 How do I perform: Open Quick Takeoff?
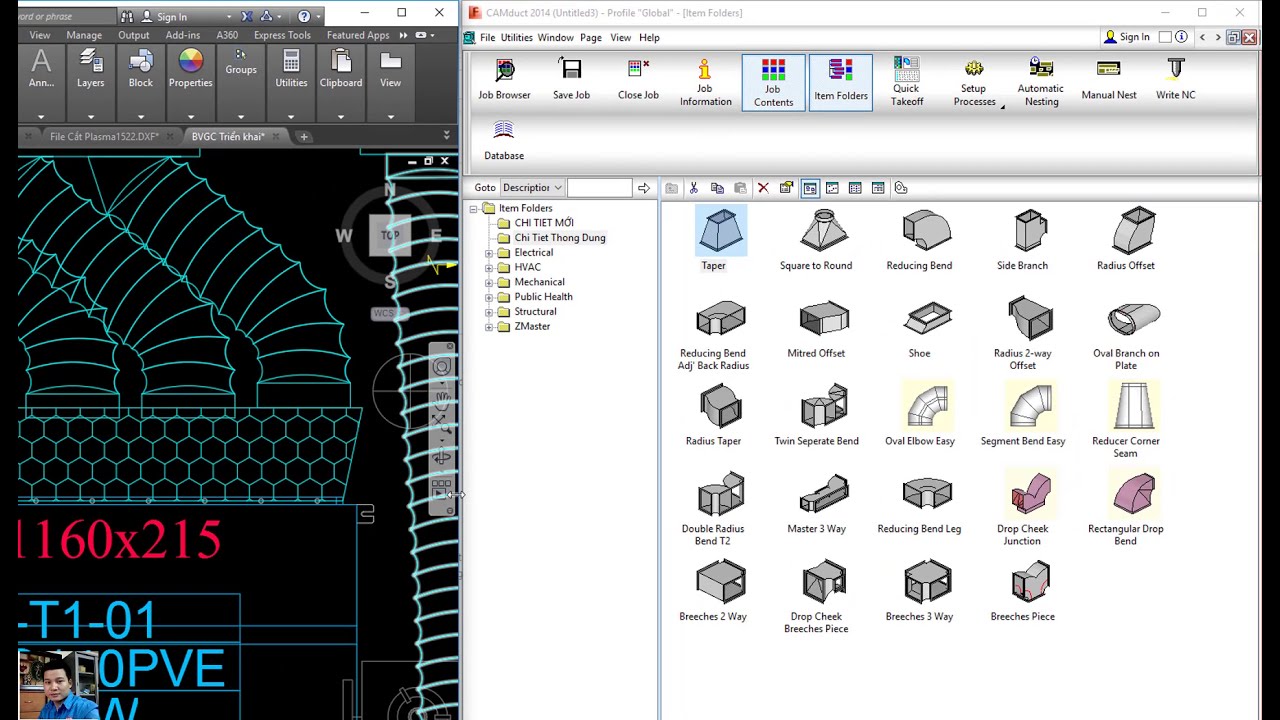click(x=907, y=82)
